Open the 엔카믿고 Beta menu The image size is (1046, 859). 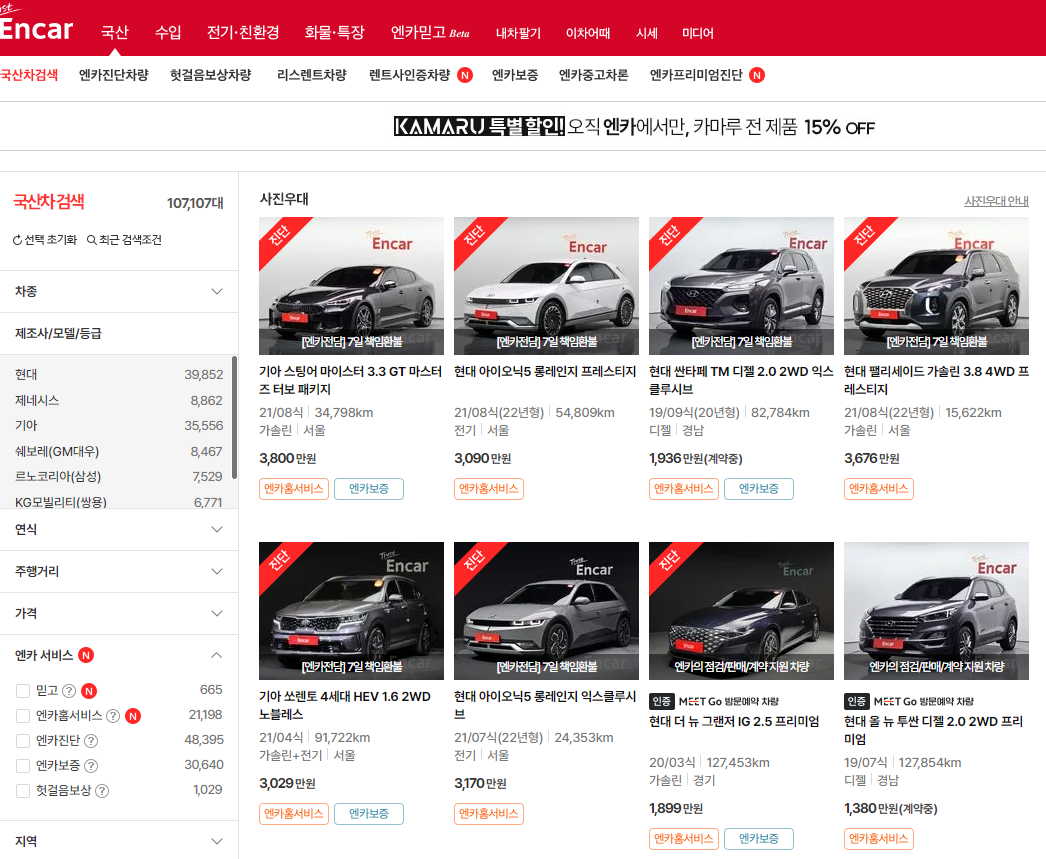[430, 32]
